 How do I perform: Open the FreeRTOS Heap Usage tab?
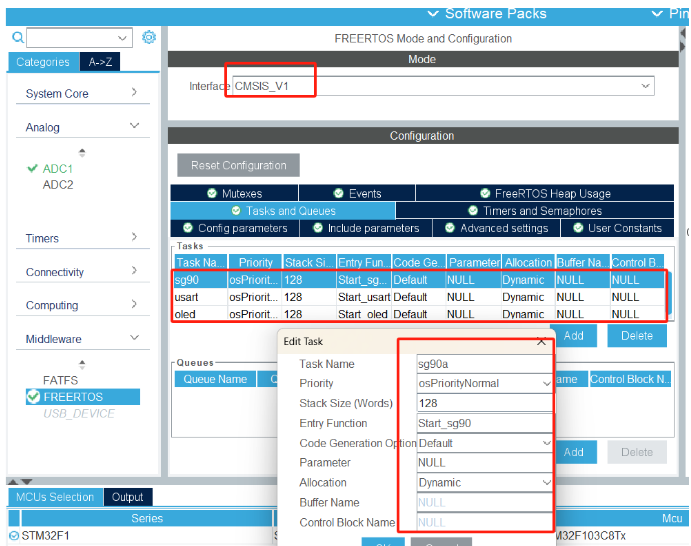[x=545, y=193]
